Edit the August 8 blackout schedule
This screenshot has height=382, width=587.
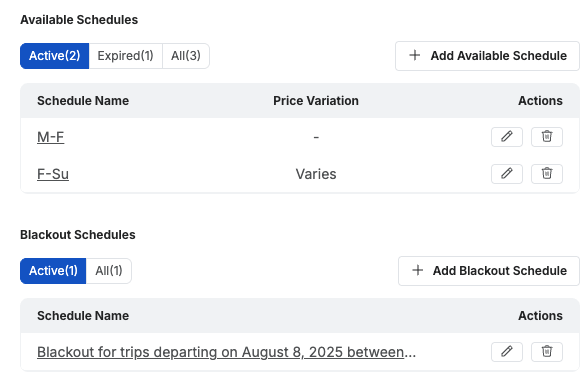pos(507,352)
